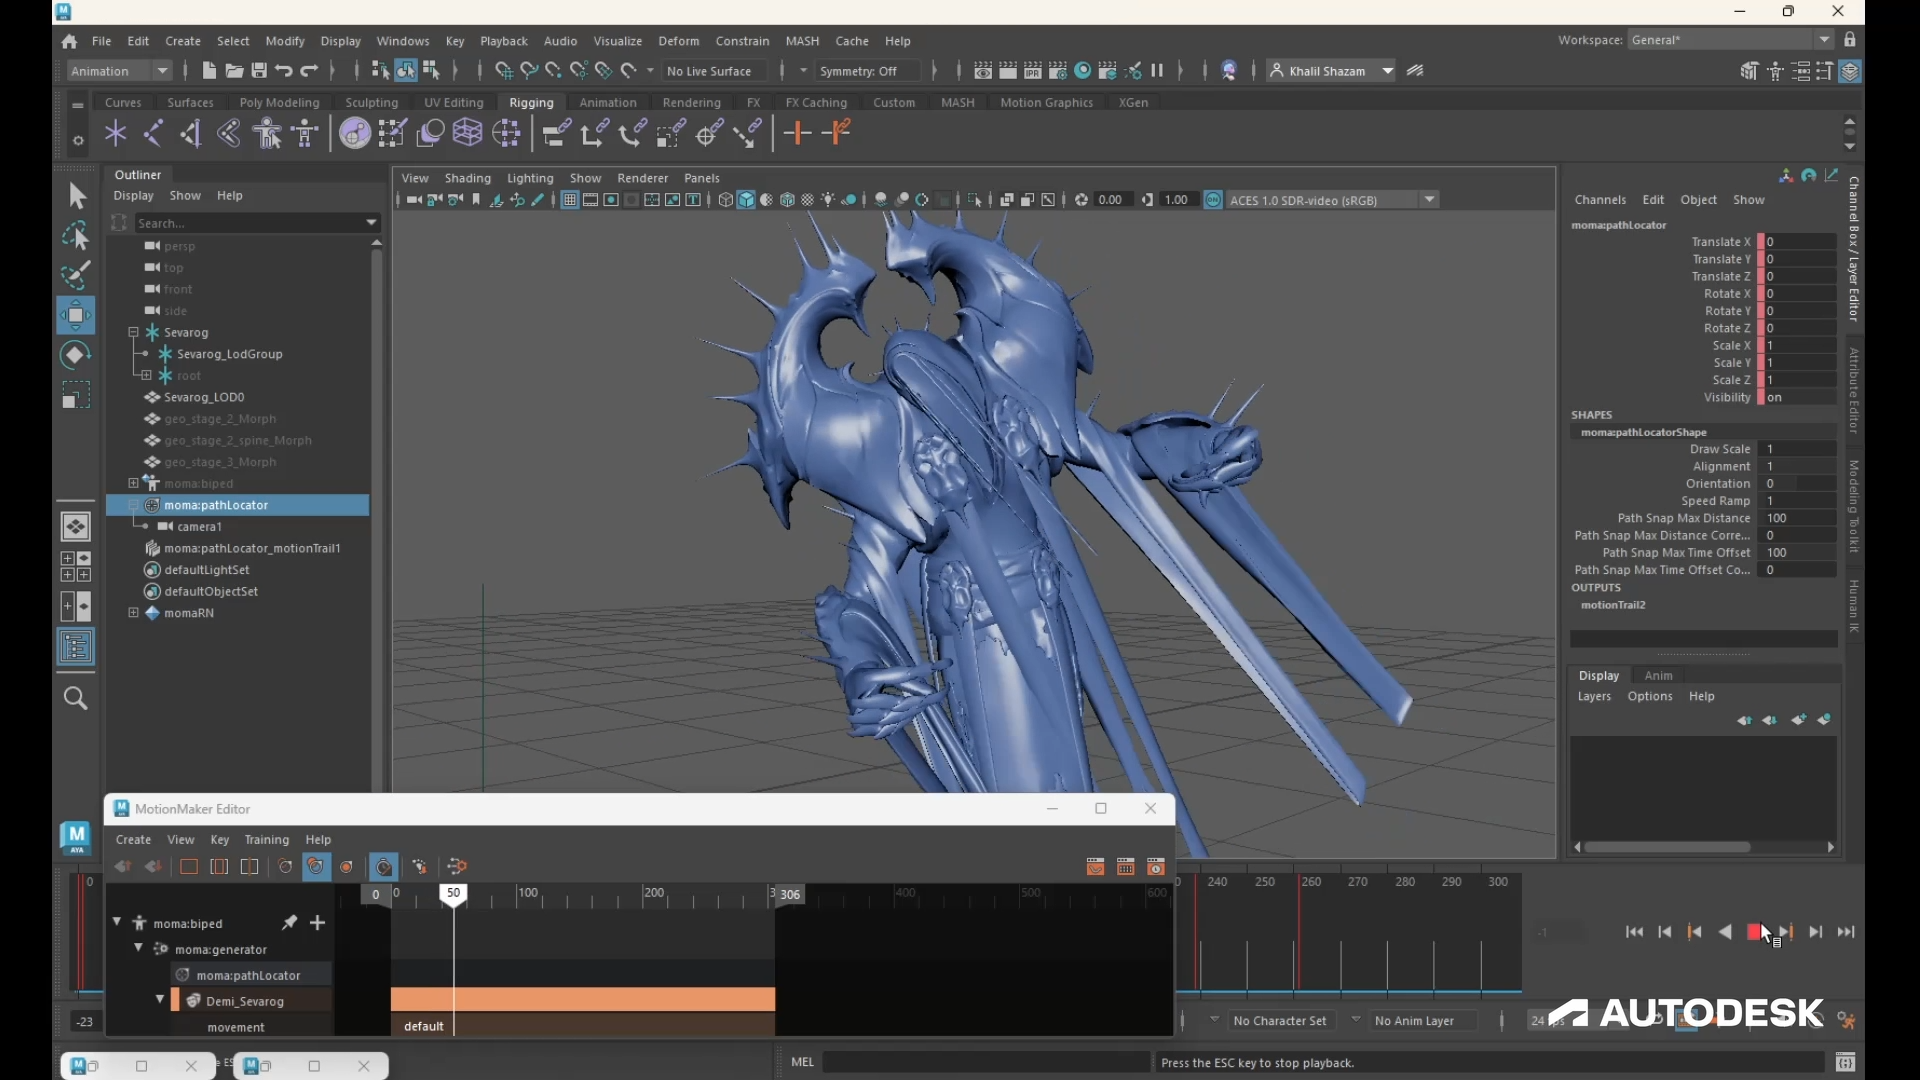Undo the last action

tap(284, 71)
